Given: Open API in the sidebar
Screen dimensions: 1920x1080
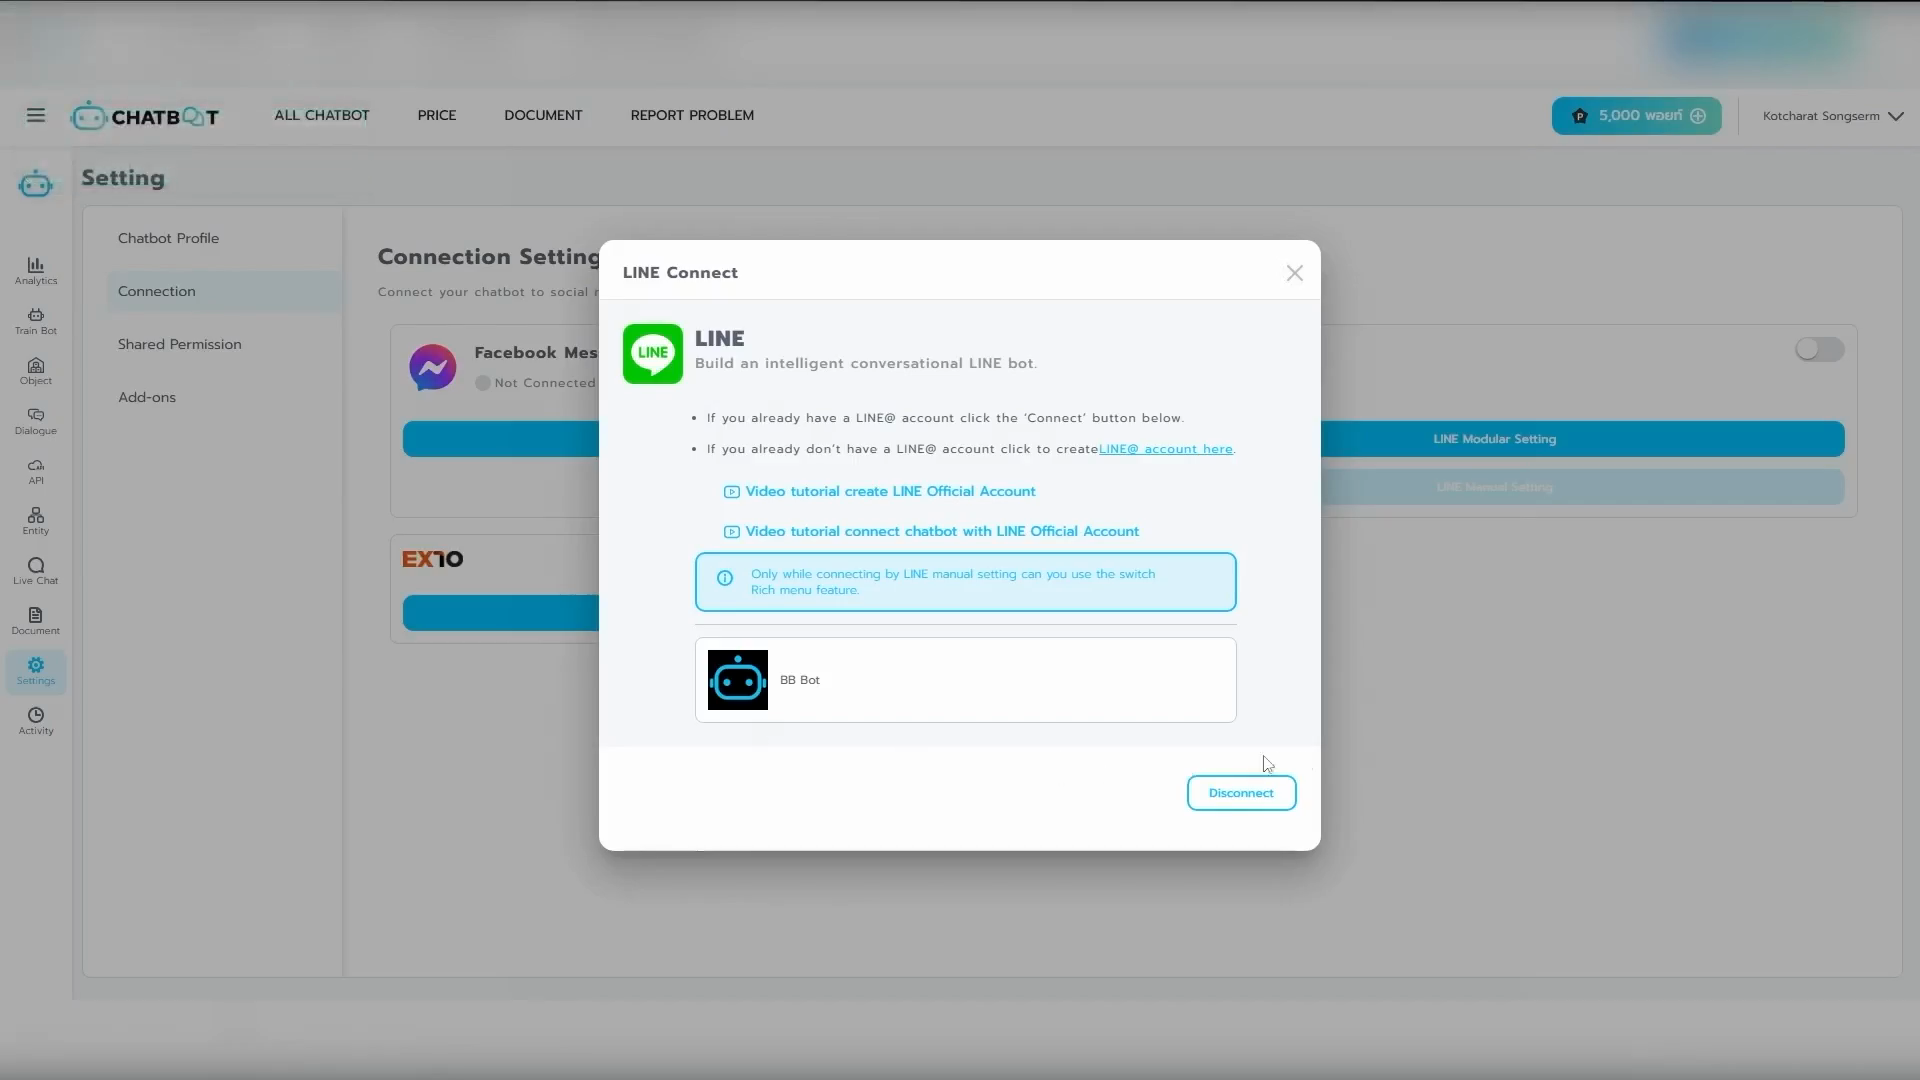Looking at the screenshot, I should point(36,470).
